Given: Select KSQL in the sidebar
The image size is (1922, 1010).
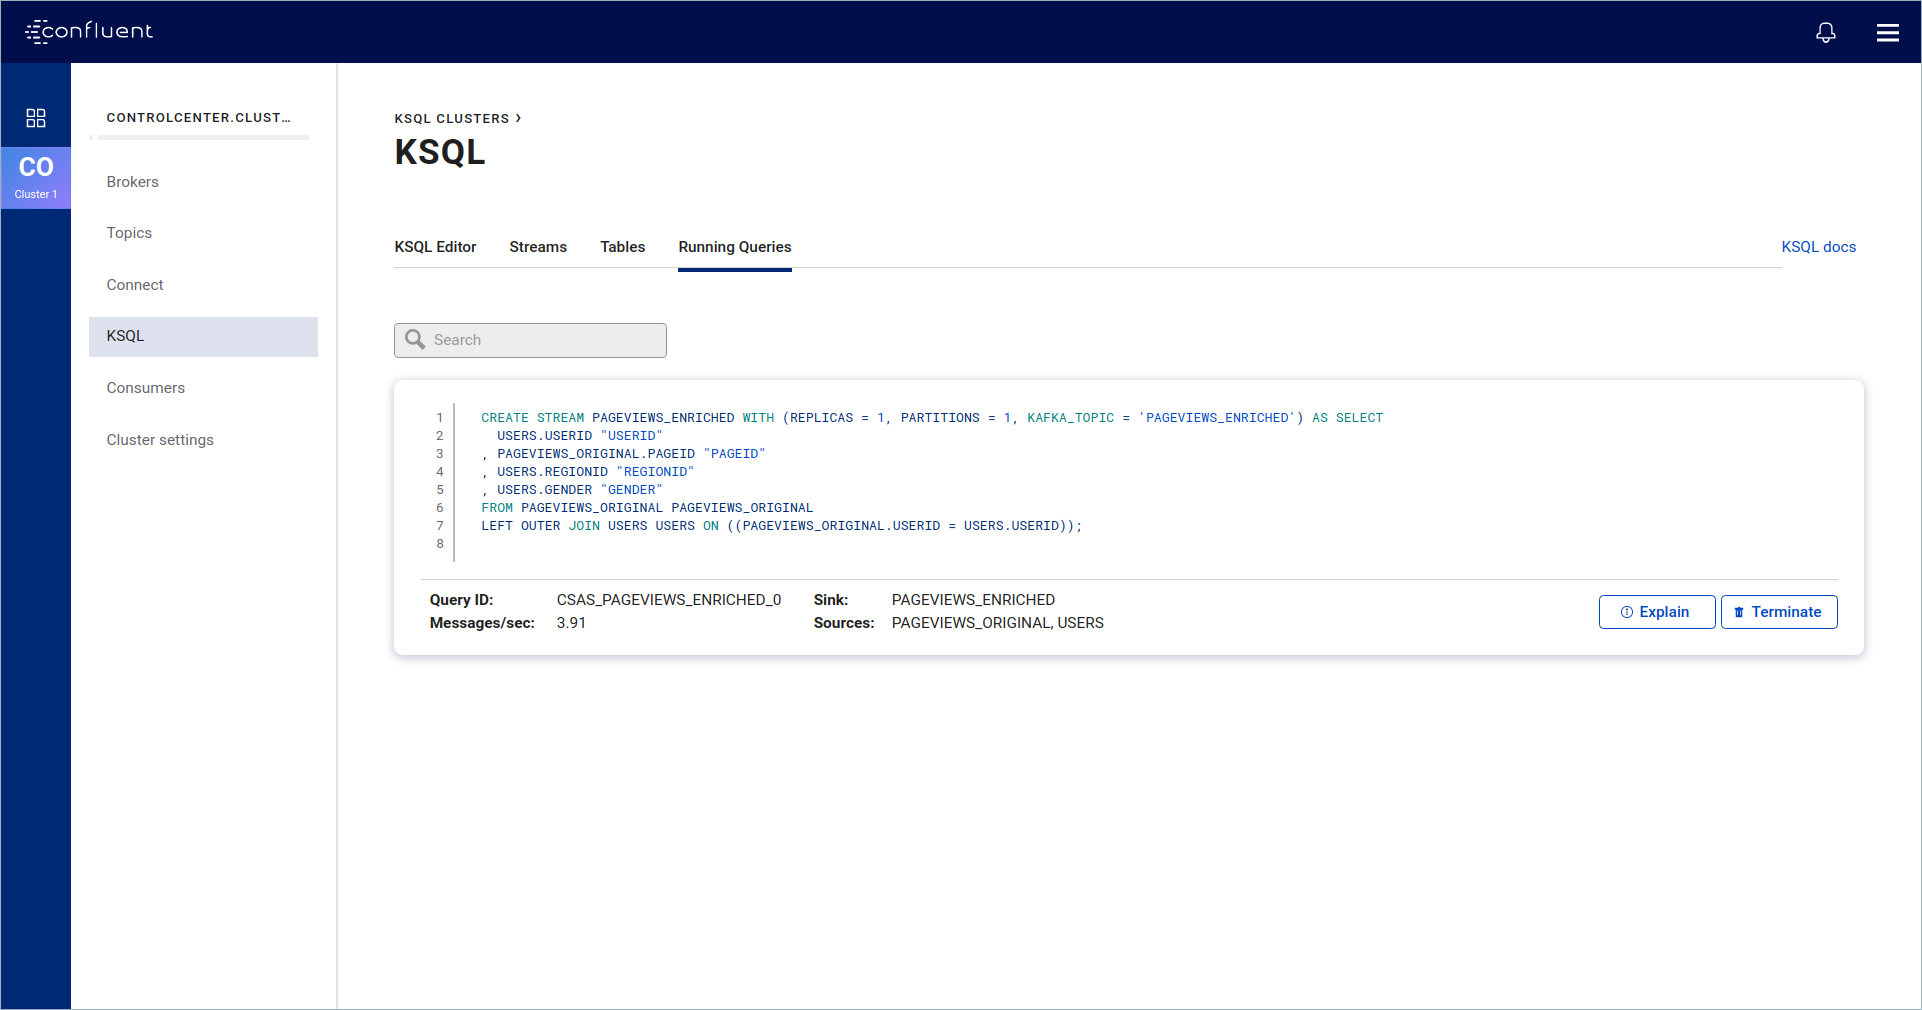Looking at the screenshot, I should [126, 336].
